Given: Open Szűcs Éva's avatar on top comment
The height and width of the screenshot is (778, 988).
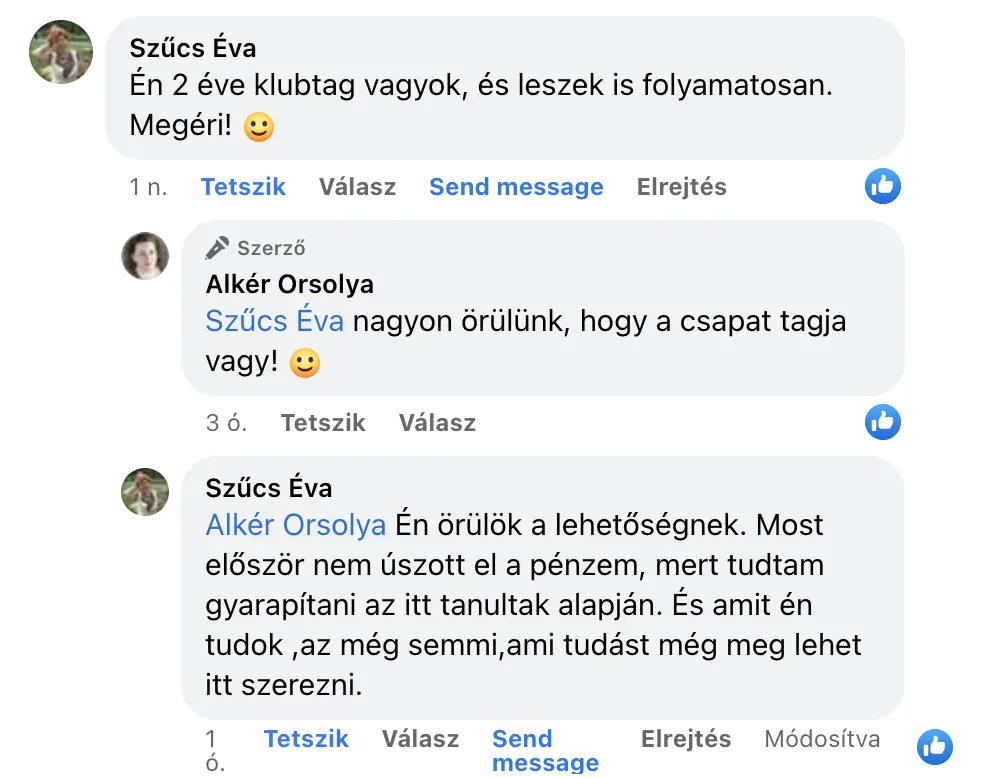Looking at the screenshot, I should coord(62,51).
